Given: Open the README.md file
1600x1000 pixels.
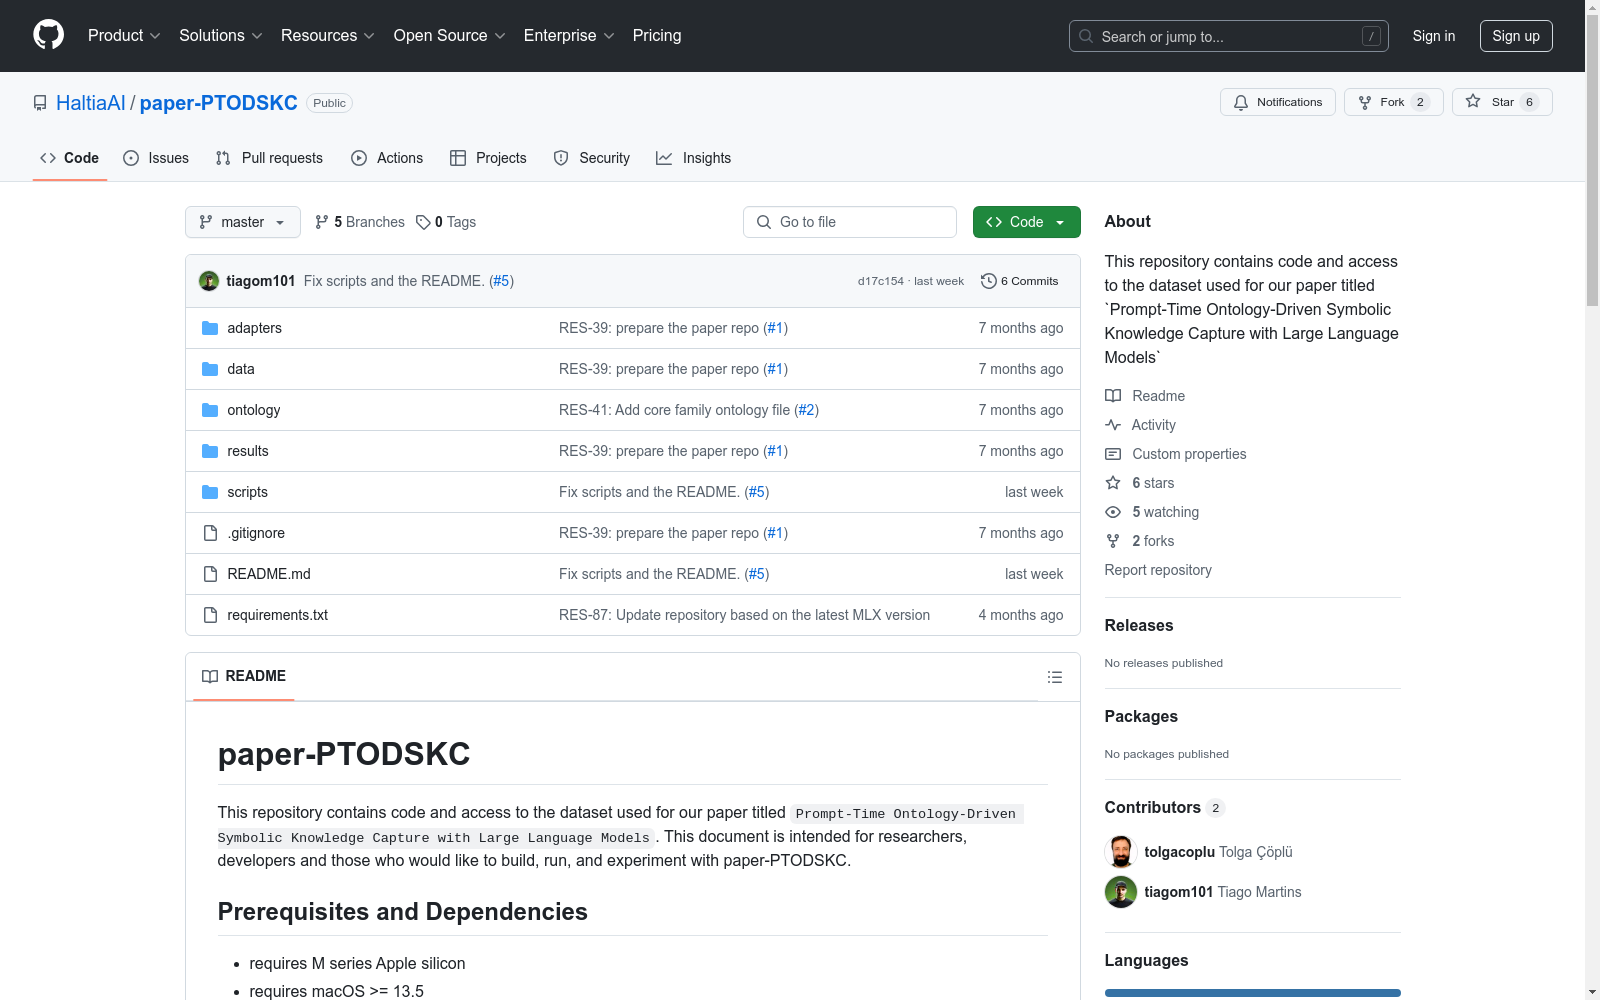Looking at the screenshot, I should 269,574.
